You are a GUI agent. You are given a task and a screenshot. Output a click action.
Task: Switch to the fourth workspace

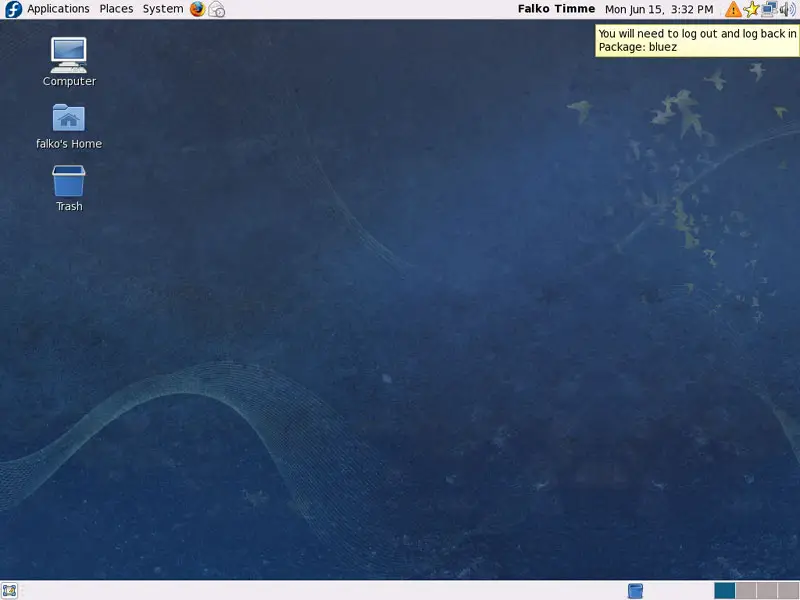click(x=788, y=591)
